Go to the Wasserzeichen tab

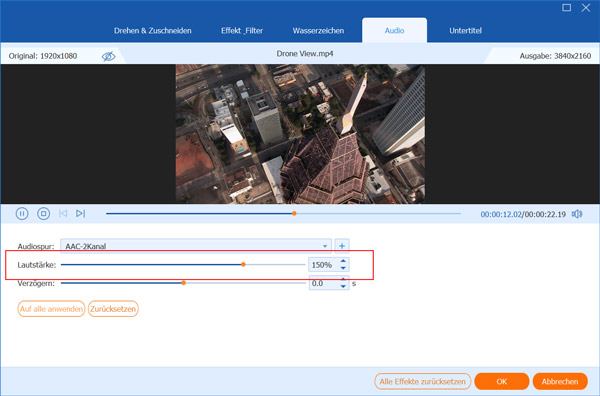(318, 31)
